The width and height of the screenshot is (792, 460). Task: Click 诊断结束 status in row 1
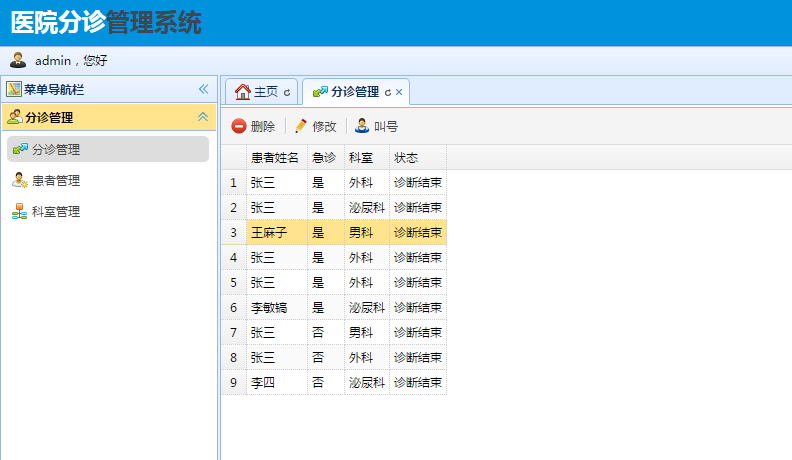pos(418,182)
